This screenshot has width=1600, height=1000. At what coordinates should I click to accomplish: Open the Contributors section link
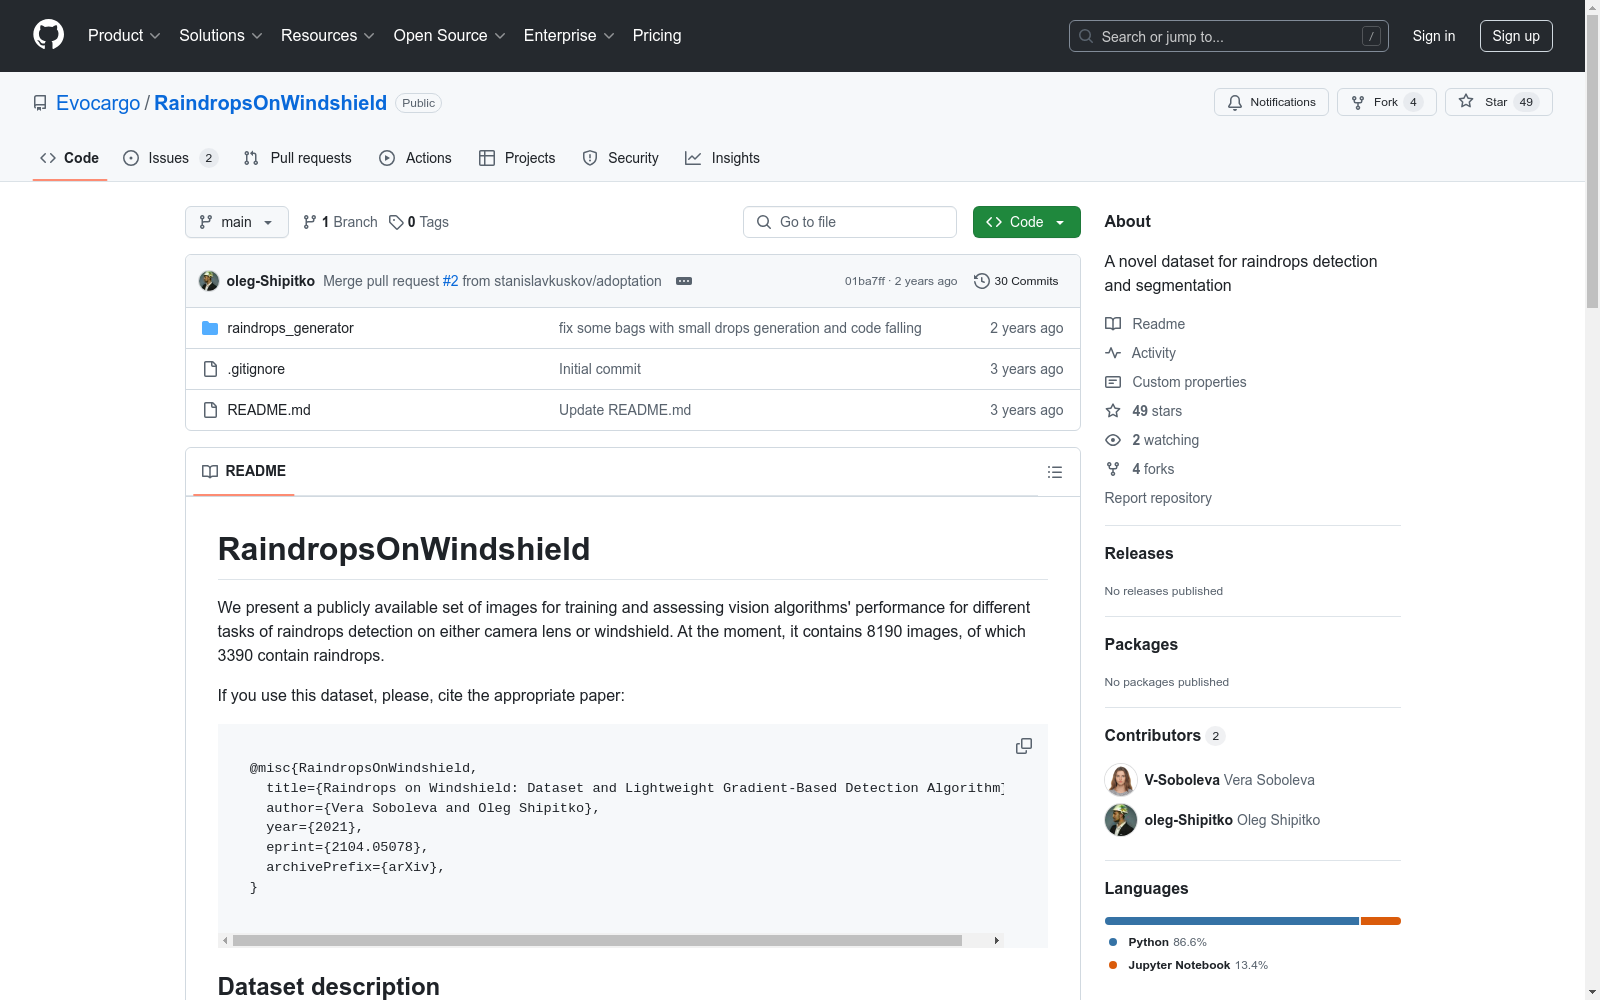(1164, 736)
